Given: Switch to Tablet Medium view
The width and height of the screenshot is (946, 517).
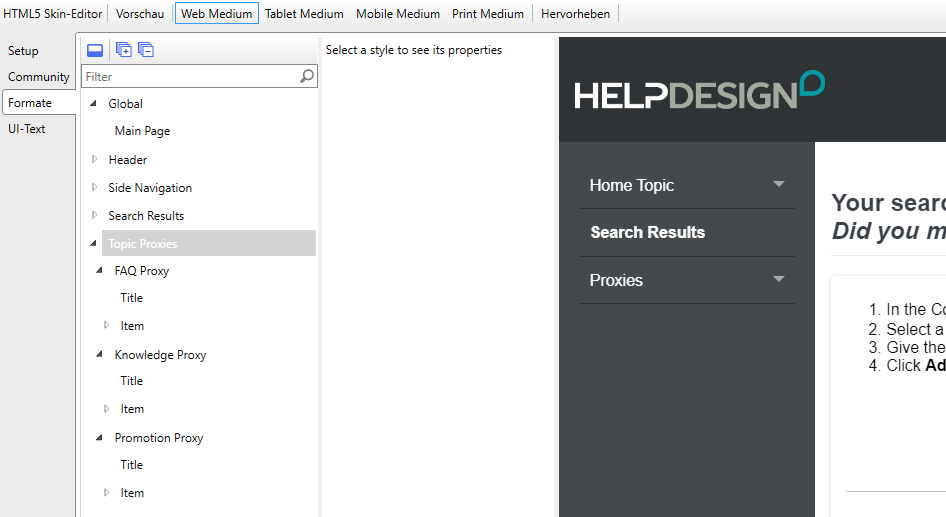Looking at the screenshot, I should pyautogui.click(x=304, y=14).
